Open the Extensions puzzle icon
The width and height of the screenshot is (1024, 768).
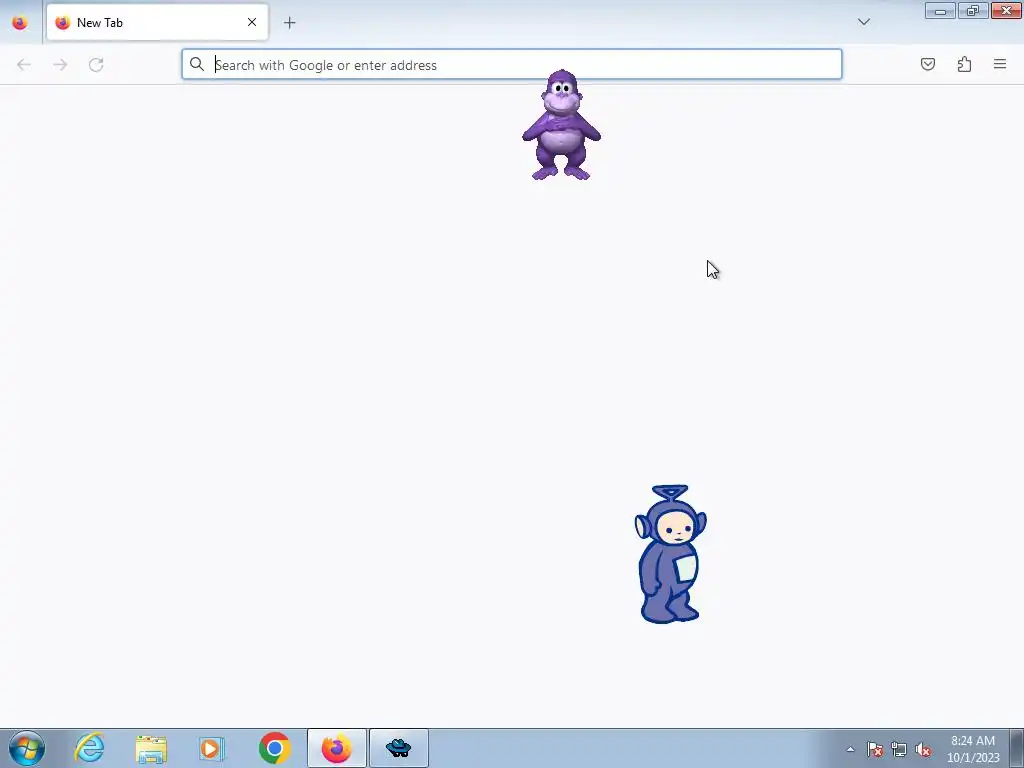964,64
